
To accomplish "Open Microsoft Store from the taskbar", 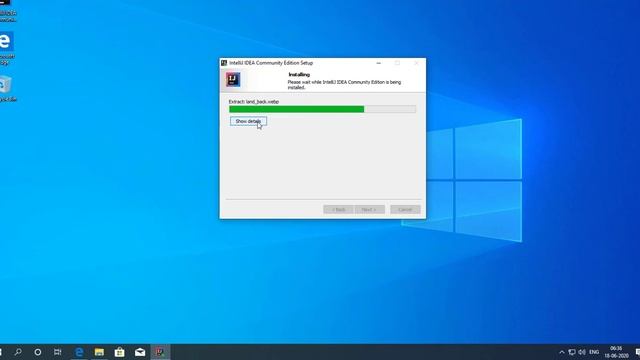I will pyautogui.click(x=120, y=352).
